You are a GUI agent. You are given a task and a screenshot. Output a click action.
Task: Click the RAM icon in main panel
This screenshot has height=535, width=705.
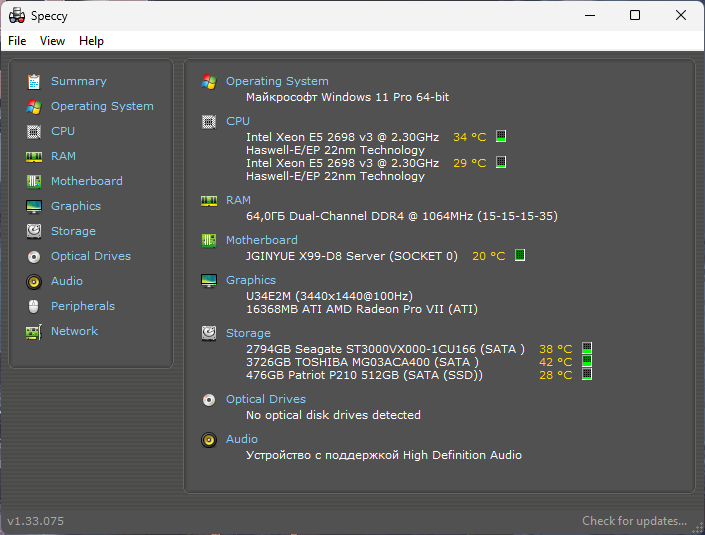tap(209, 201)
